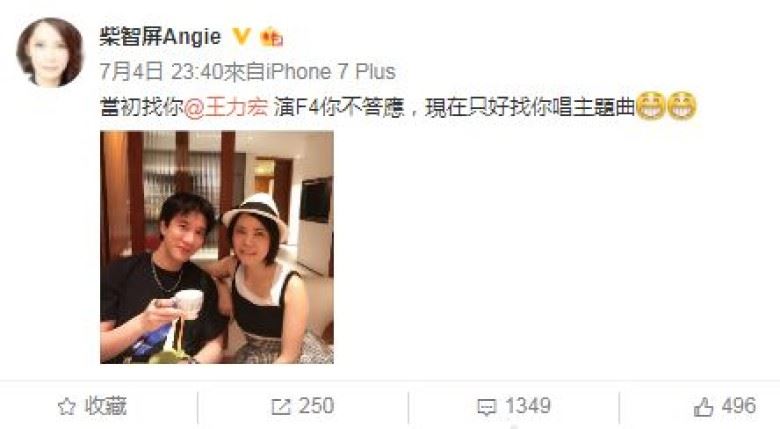Enlarge the attached photo of two people
Image resolution: width=780 pixels, height=429 pixels.
(x=217, y=247)
